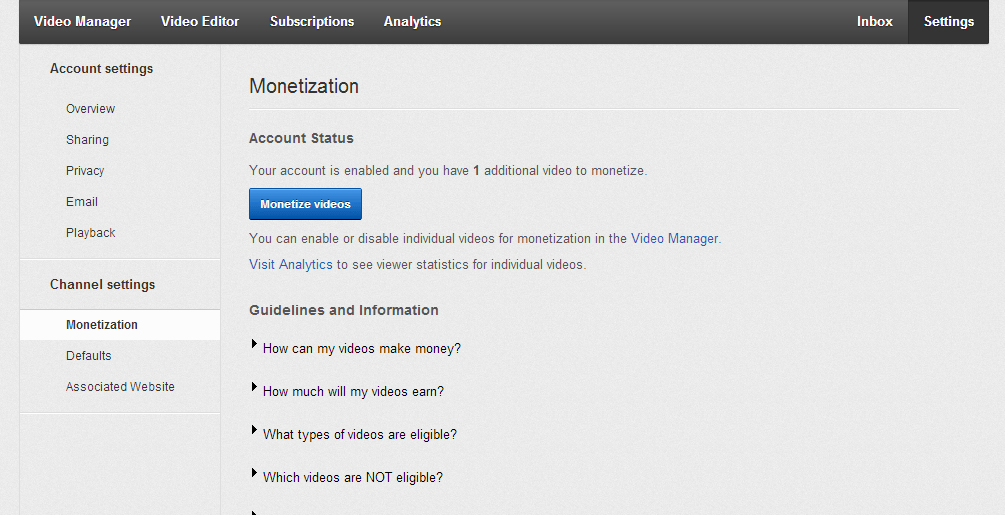The width and height of the screenshot is (1005, 515).
Task: Expand 'How much will my videos earn?'
Action: coord(352,392)
